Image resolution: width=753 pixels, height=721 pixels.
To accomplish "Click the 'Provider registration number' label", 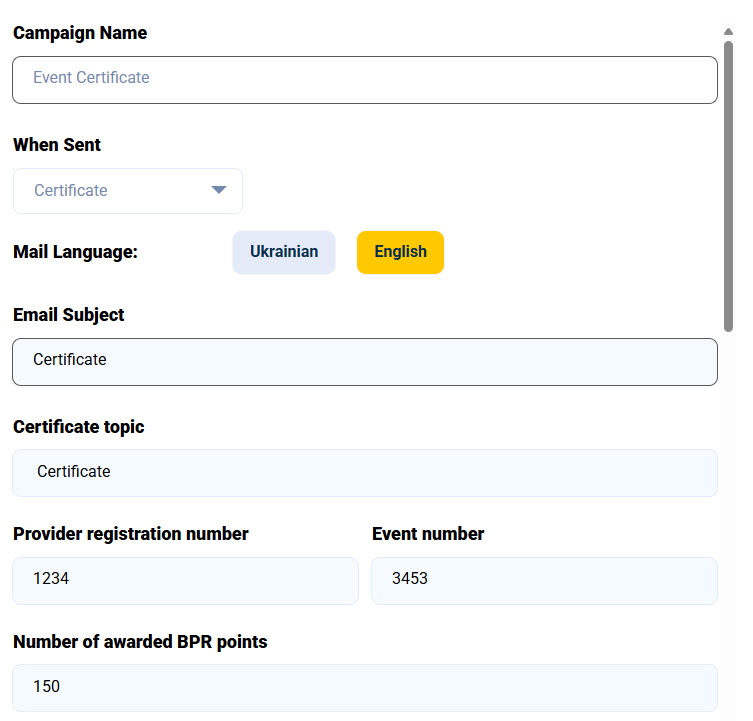I will 131,534.
